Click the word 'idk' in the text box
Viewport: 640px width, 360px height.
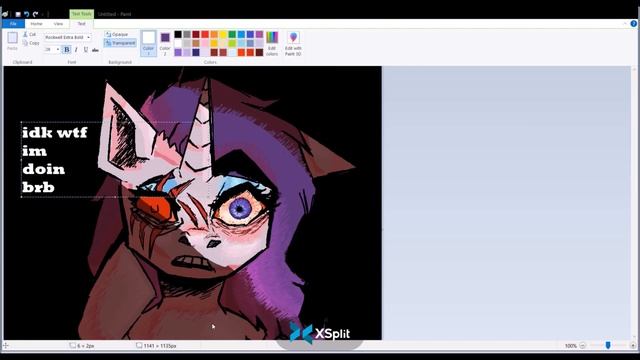[38, 132]
